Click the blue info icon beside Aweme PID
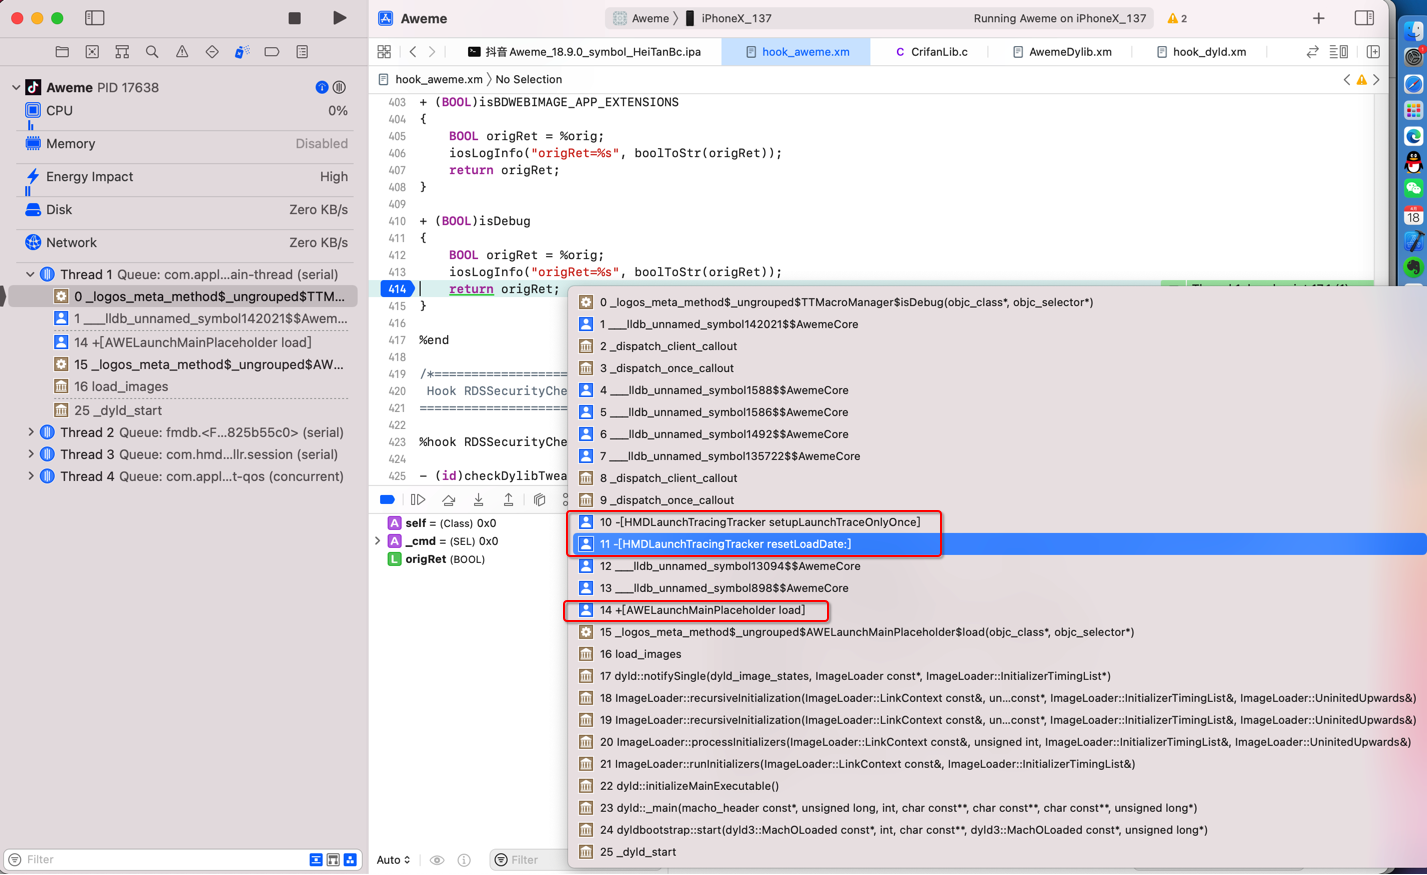Image resolution: width=1427 pixels, height=875 pixels. click(322, 88)
